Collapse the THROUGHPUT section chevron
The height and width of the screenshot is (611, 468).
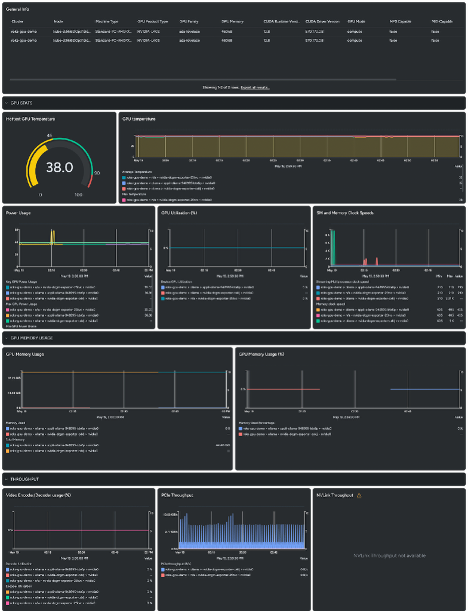(x=7, y=479)
